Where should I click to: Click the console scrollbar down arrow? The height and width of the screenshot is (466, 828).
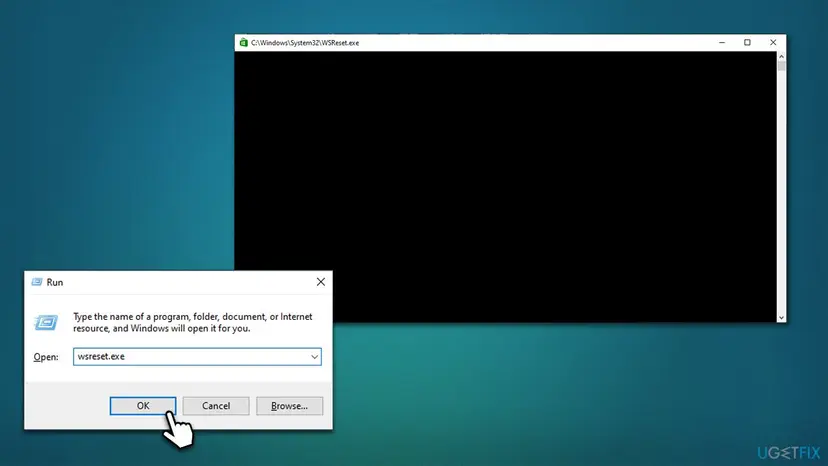coord(781,318)
